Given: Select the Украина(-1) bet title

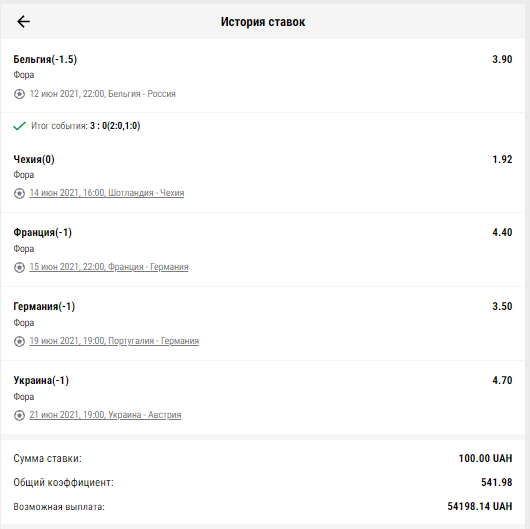Looking at the screenshot, I should (41, 381).
